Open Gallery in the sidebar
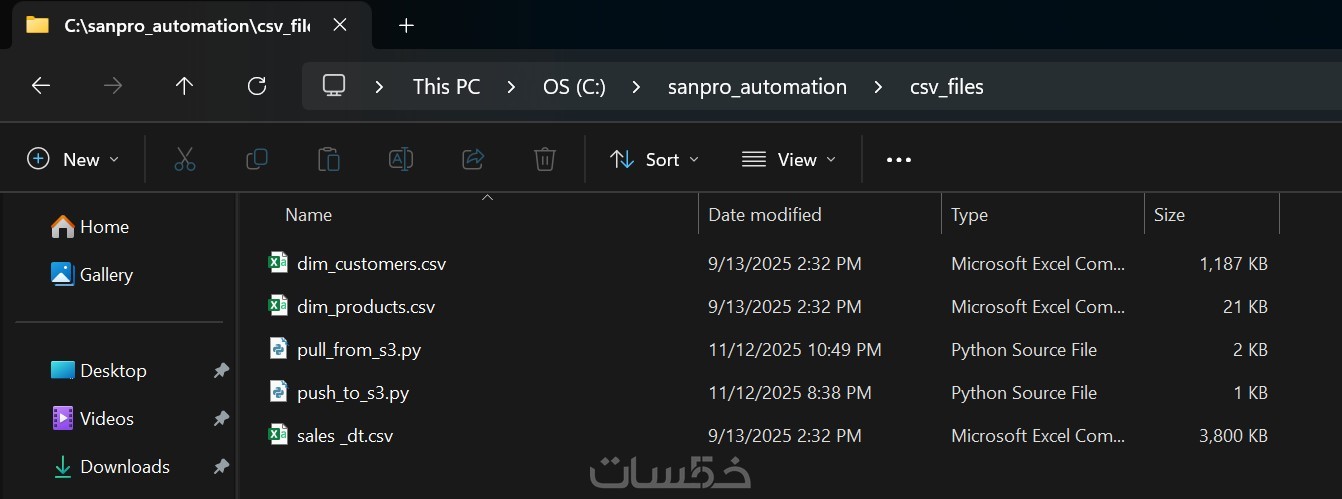 pyautogui.click(x=106, y=274)
